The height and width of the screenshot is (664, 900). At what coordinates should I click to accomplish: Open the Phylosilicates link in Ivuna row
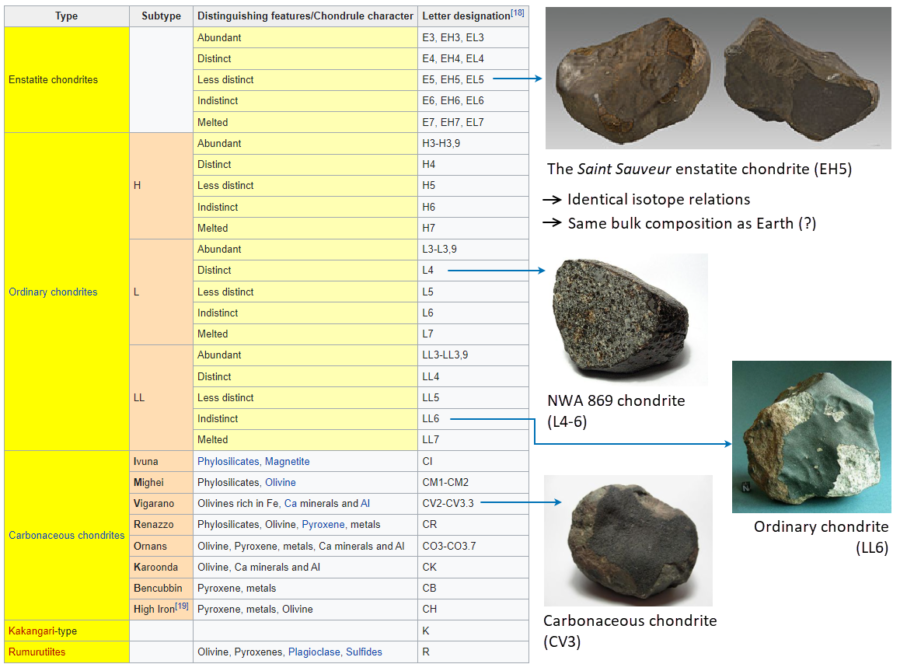pyautogui.click(x=227, y=461)
